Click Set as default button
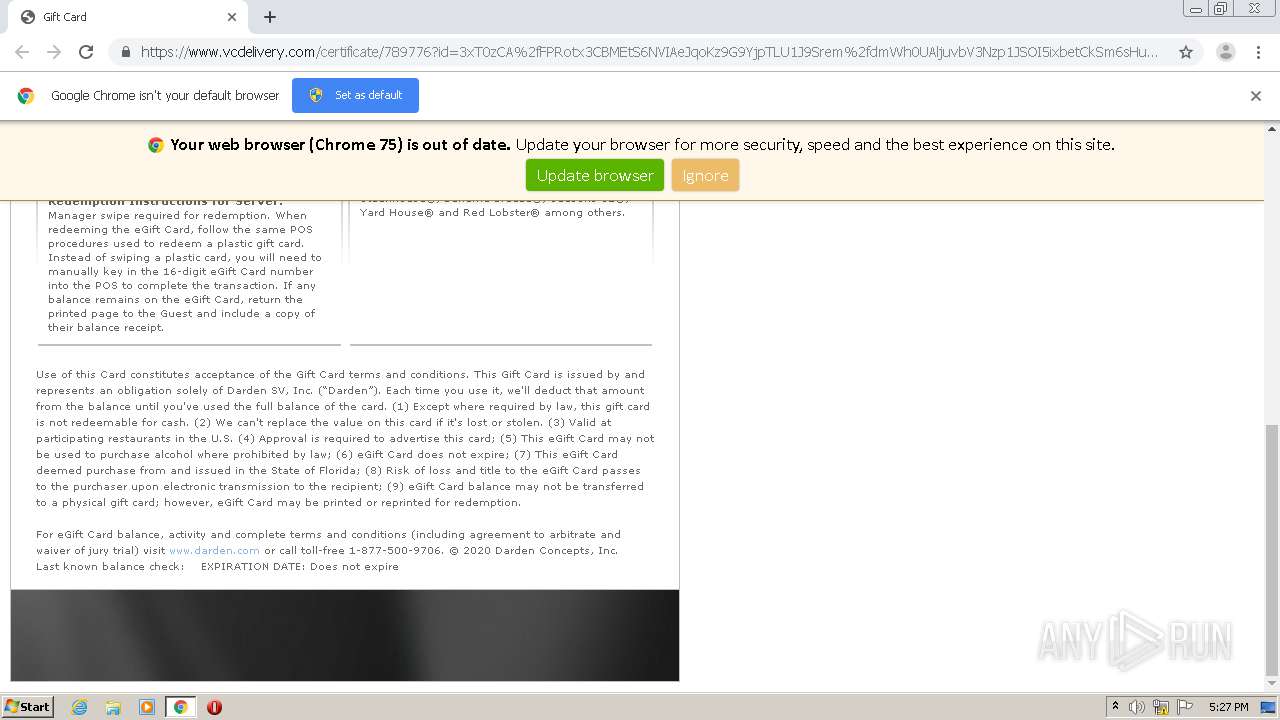This screenshot has height=720, width=1280. click(355, 95)
